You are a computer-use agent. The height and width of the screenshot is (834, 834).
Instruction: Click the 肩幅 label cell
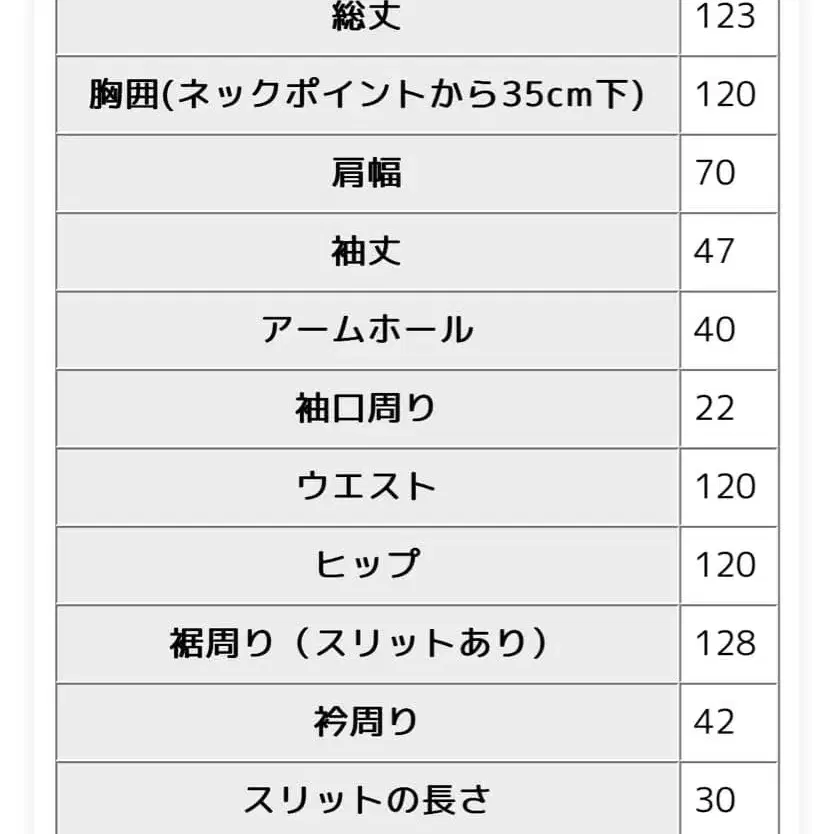(368, 173)
